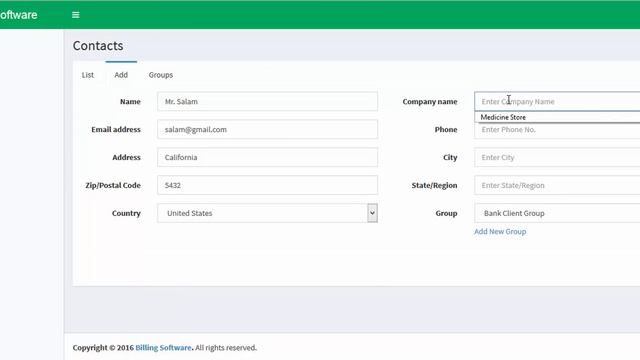
Task: Click the Phone number input field
Action: click(557, 130)
